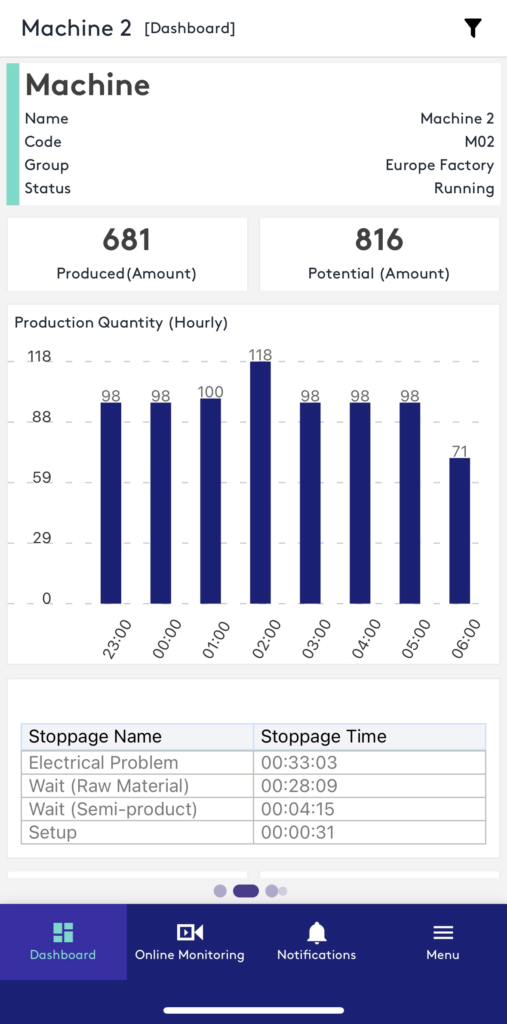Open the Menu tab label
The image size is (507, 1024).
tap(443, 955)
